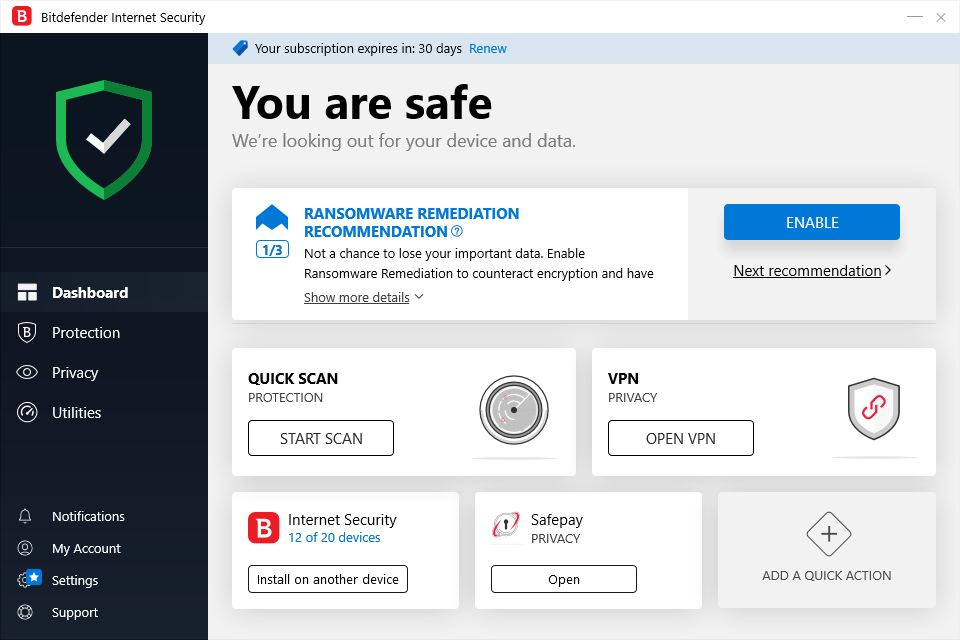The height and width of the screenshot is (640, 960).
Task: Click the plus icon to add quick action
Action: point(828,534)
